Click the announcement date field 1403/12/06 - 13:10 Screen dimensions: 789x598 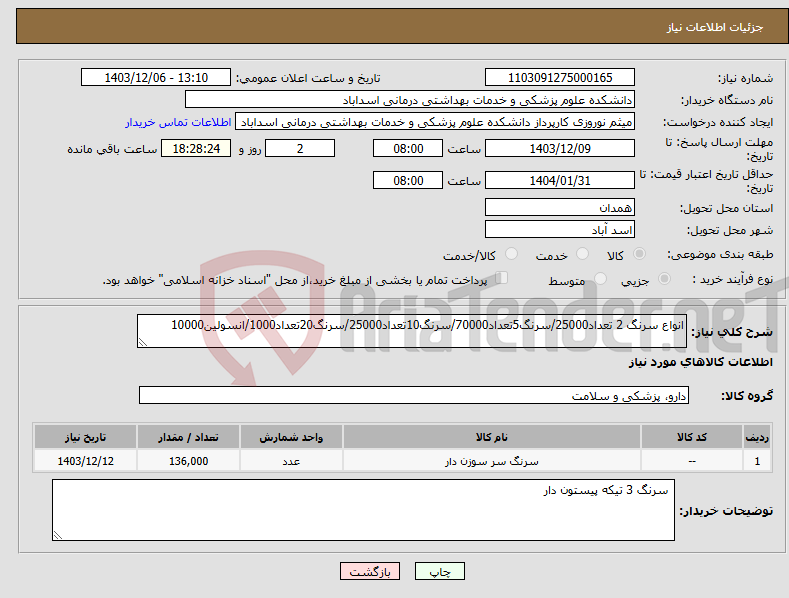click(x=155, y=78)
